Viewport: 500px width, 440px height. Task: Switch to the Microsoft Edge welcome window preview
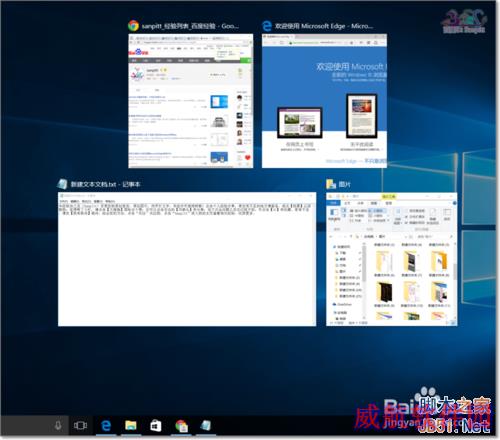(x=324, y=101)
